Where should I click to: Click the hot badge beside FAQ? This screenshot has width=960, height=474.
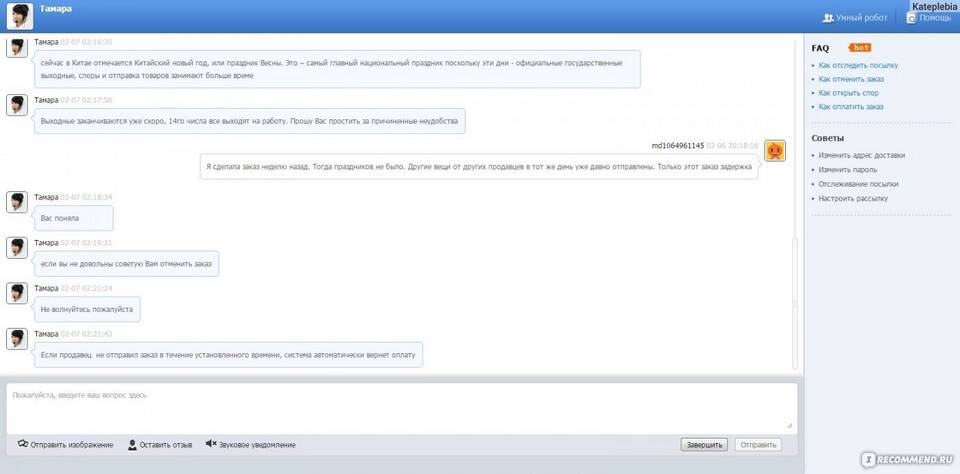pyautogui.click(x=859, y=47)
